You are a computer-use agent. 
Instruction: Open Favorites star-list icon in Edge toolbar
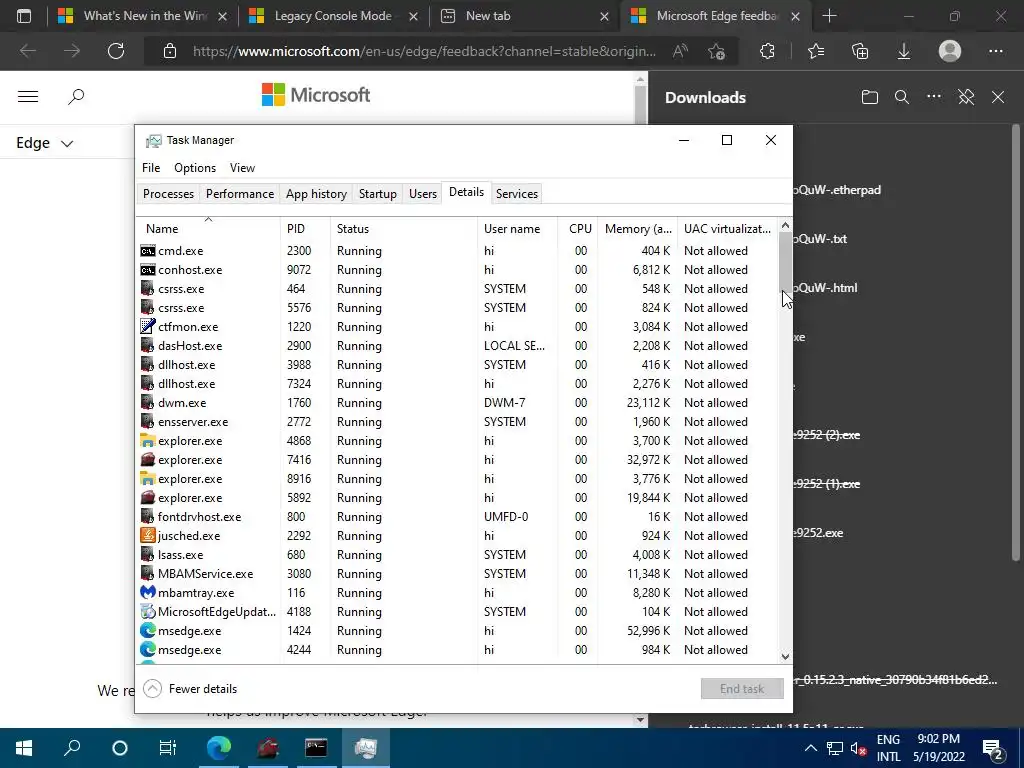[x=816, y=51]
